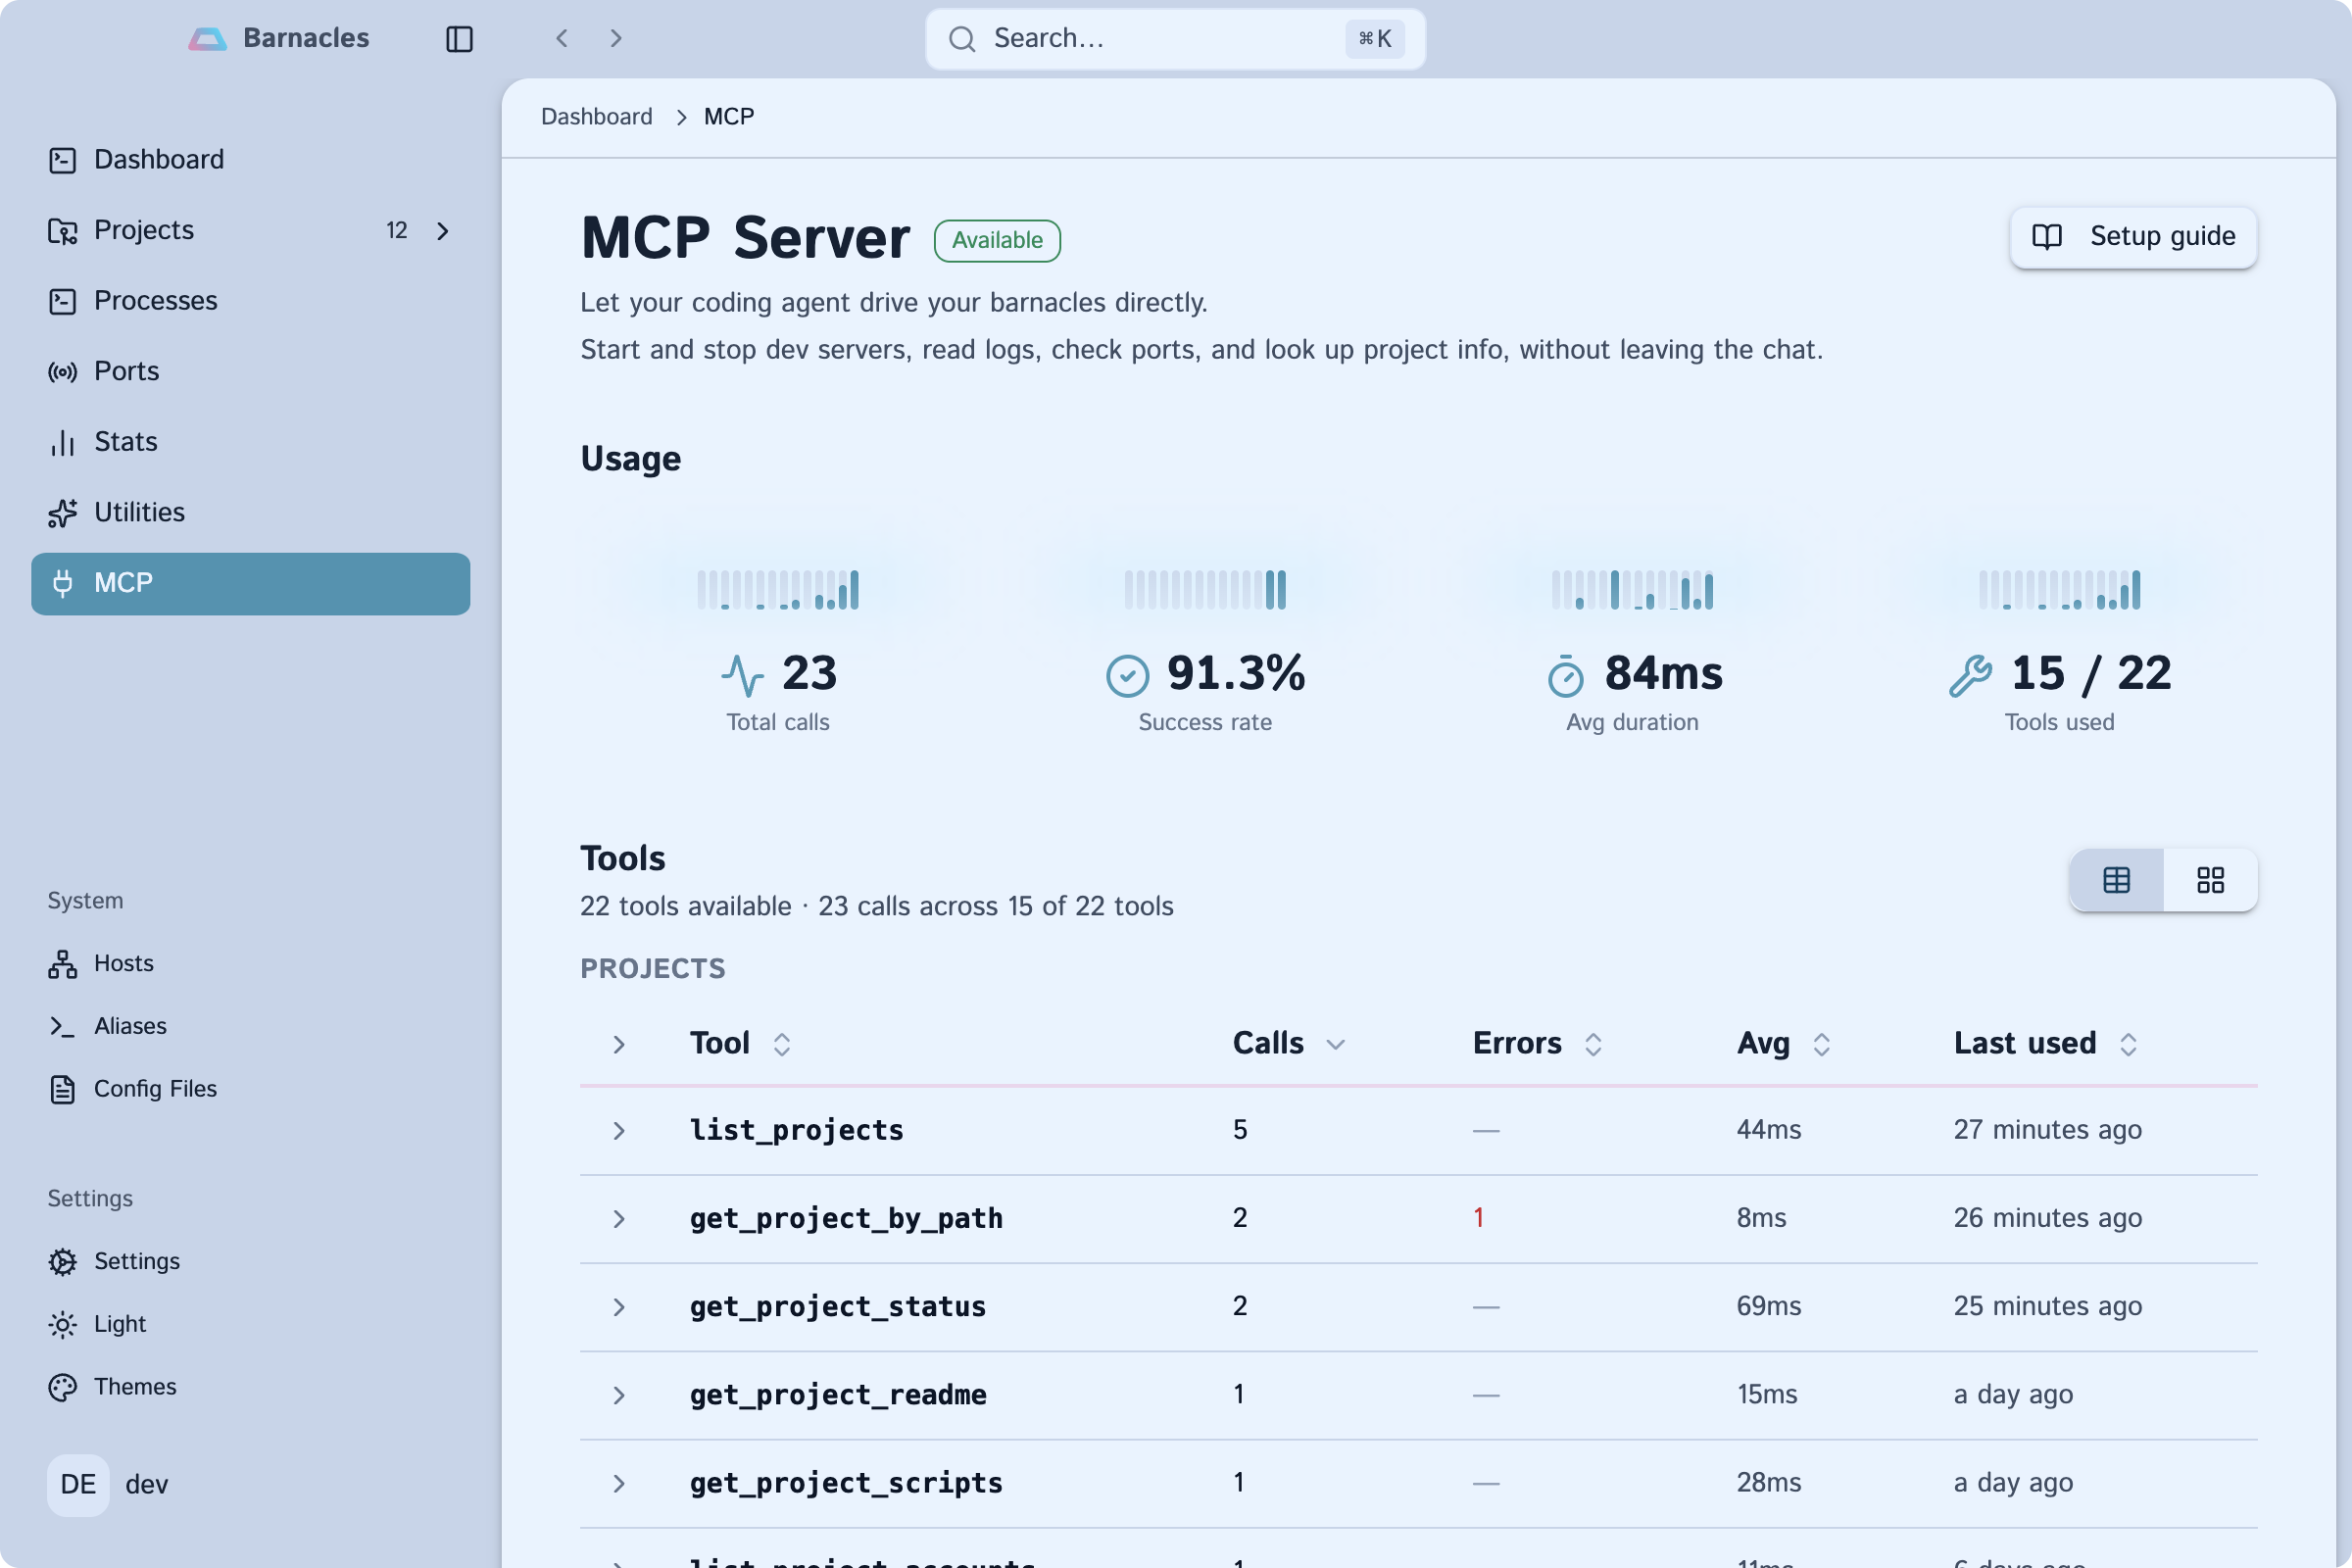Click the list_projects tool name
This screenshot has width=2352, height=1568.
click(x=796, y=1131)
